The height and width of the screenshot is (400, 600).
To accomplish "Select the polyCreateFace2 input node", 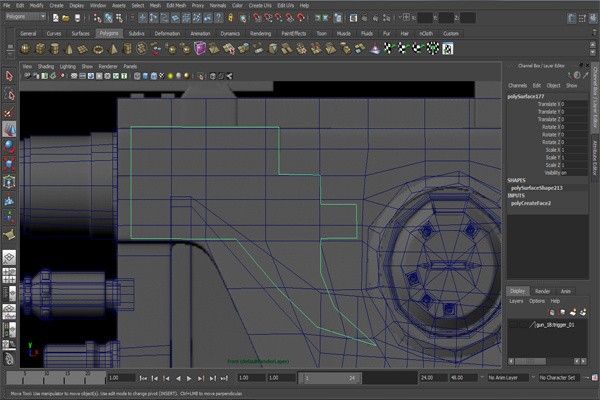I will click(x=531, y=203).
